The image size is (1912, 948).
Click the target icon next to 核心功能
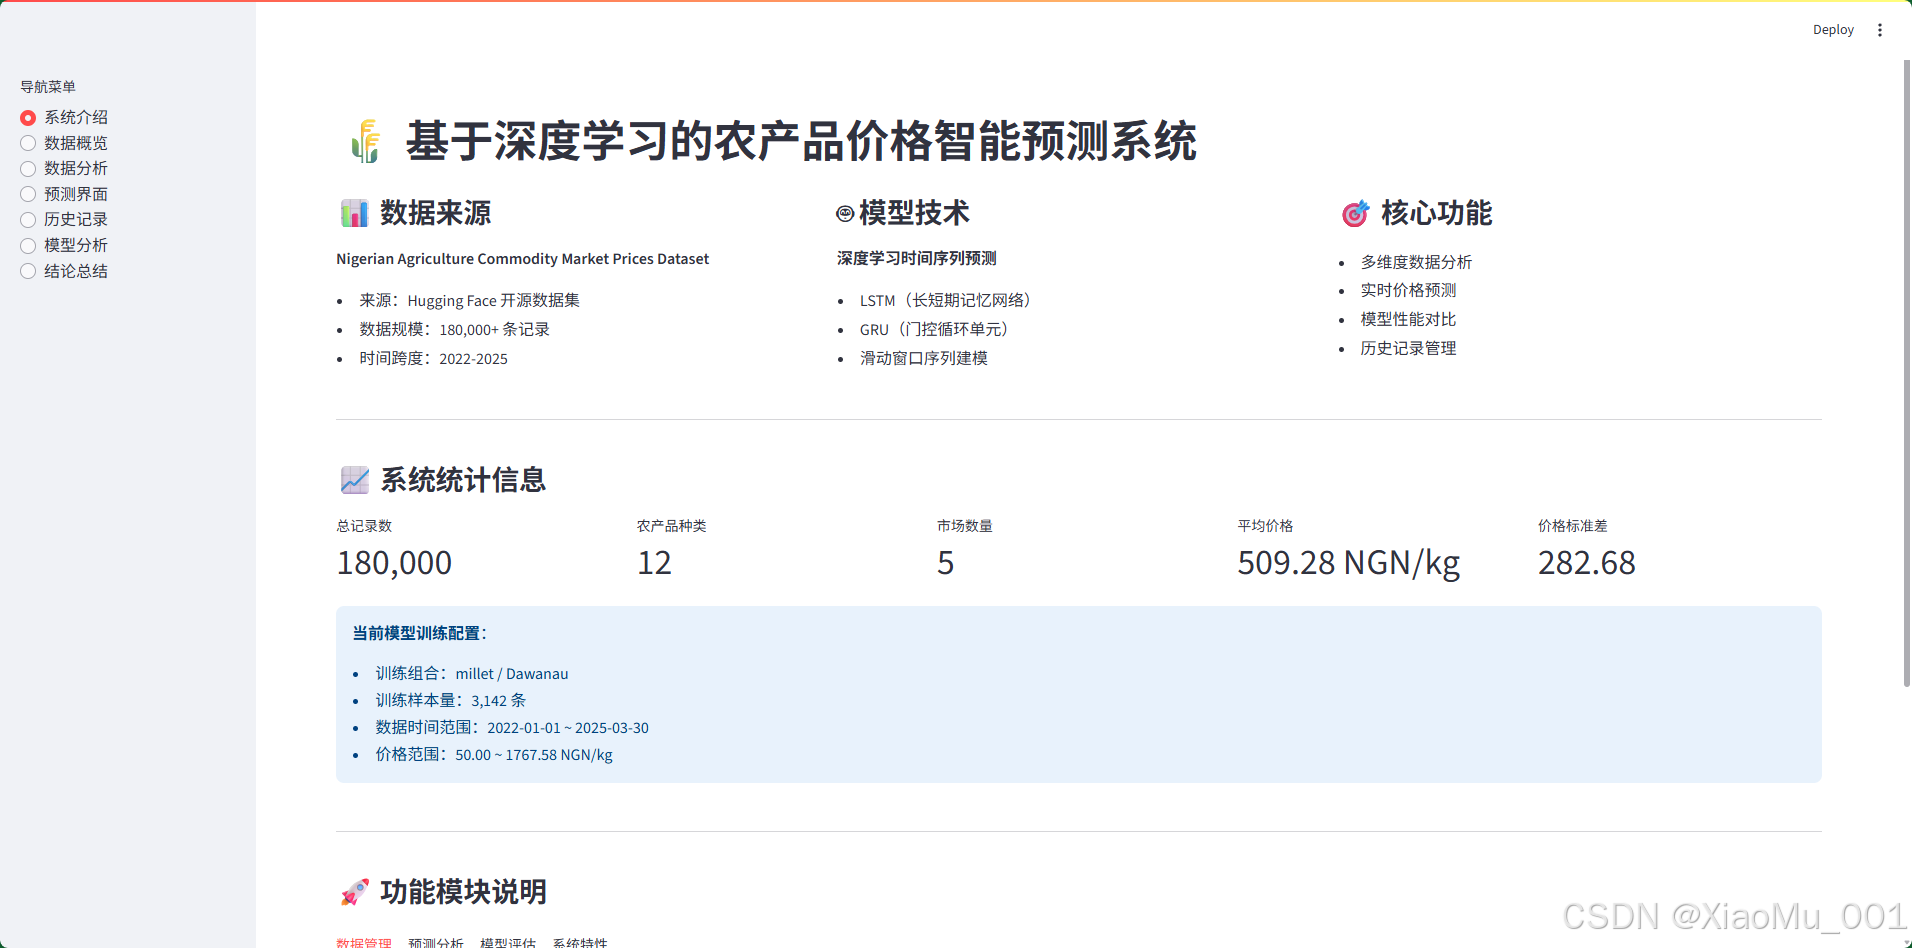[1355, 213]
